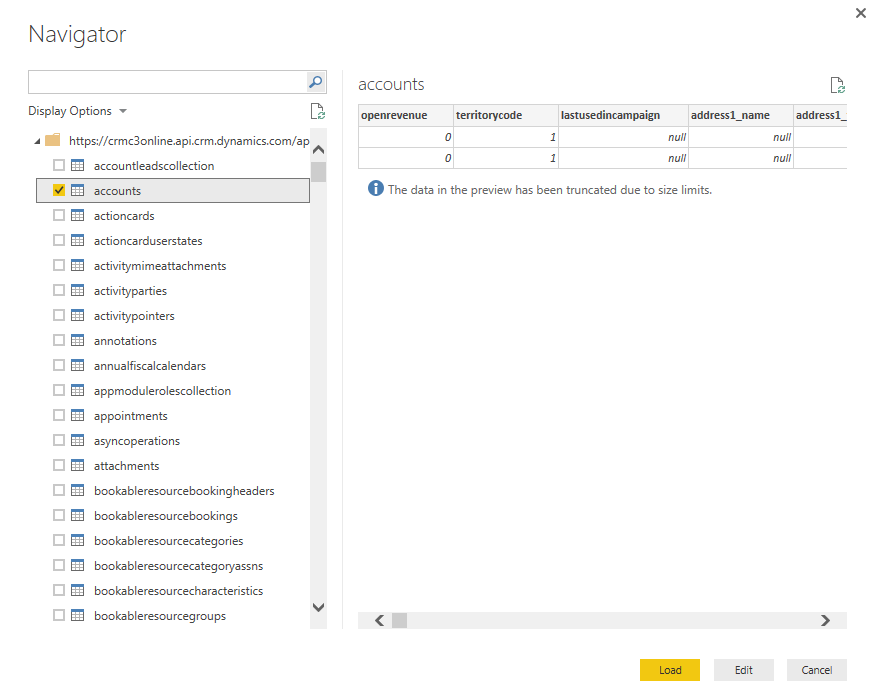
Task: Click table icon beside bookableresourcegroups
Action: tap(78, 616)
